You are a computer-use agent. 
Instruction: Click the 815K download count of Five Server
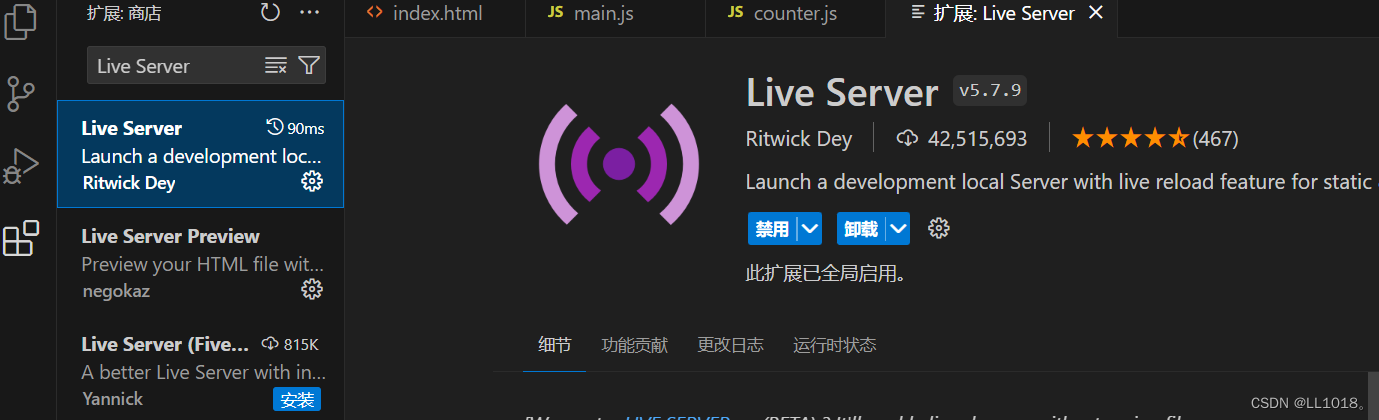290,344
